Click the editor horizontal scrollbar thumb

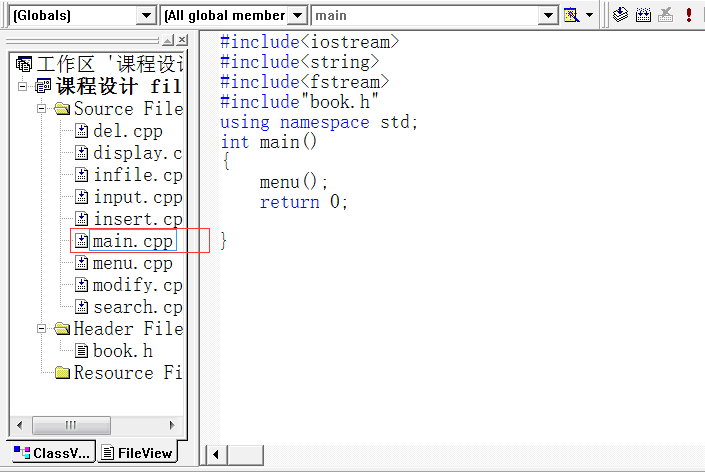pos(245,454)
